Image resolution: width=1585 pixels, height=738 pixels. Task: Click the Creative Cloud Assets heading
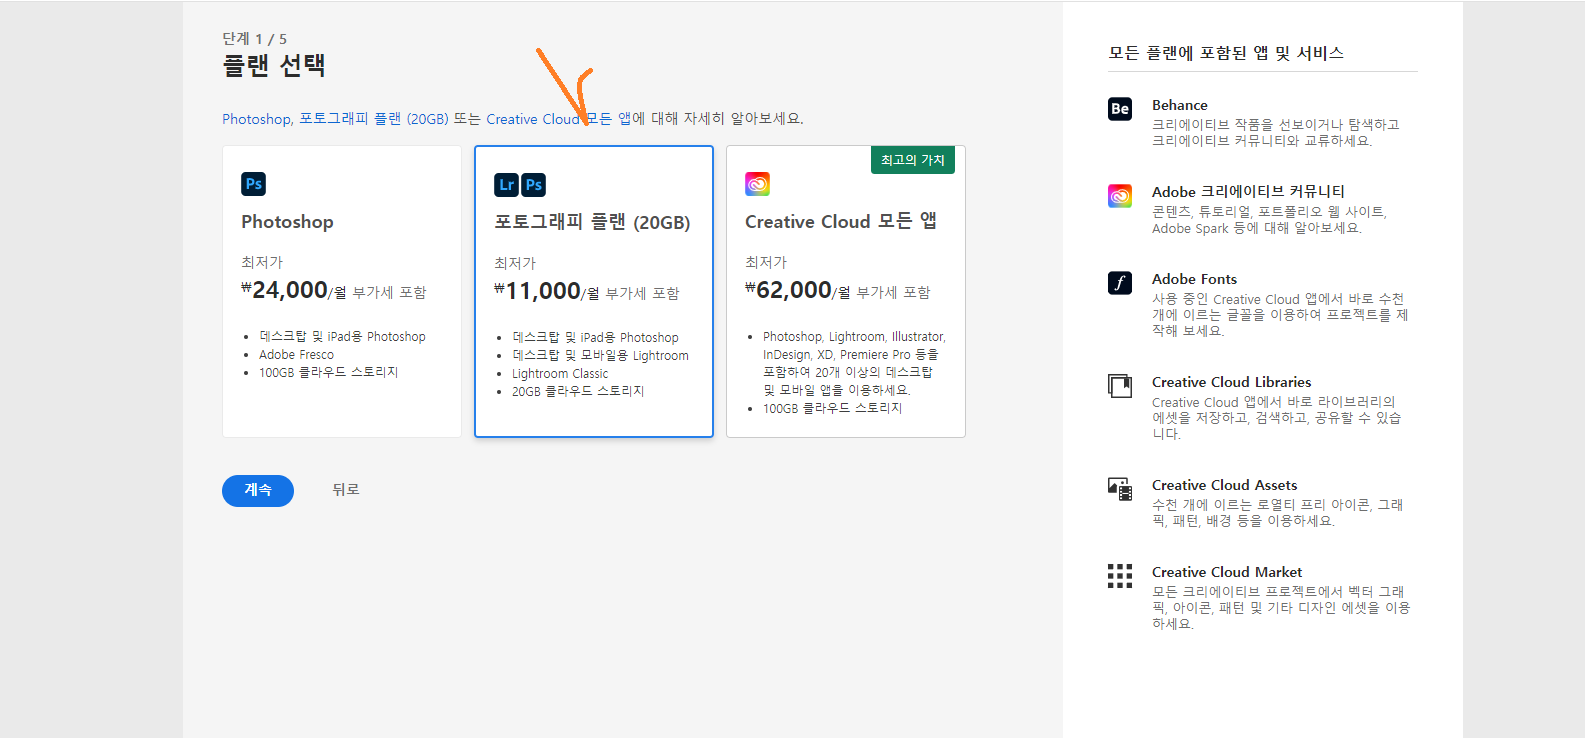tap(1225, 485)
